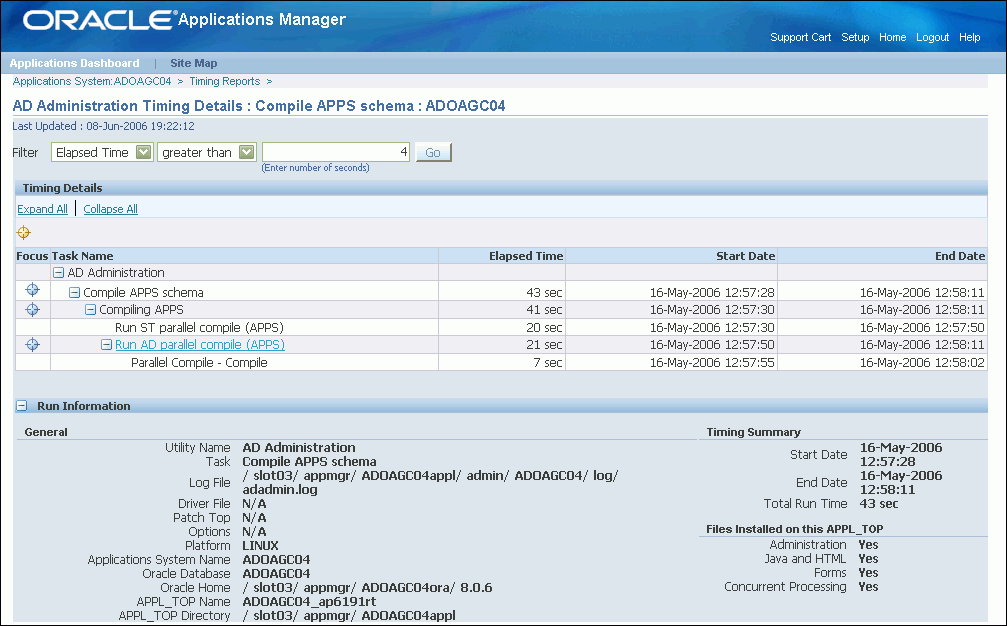This screenshot has height=626, width=1007.
Task: Collapse the Run AD parallel compile node
Action: (107, 345)
